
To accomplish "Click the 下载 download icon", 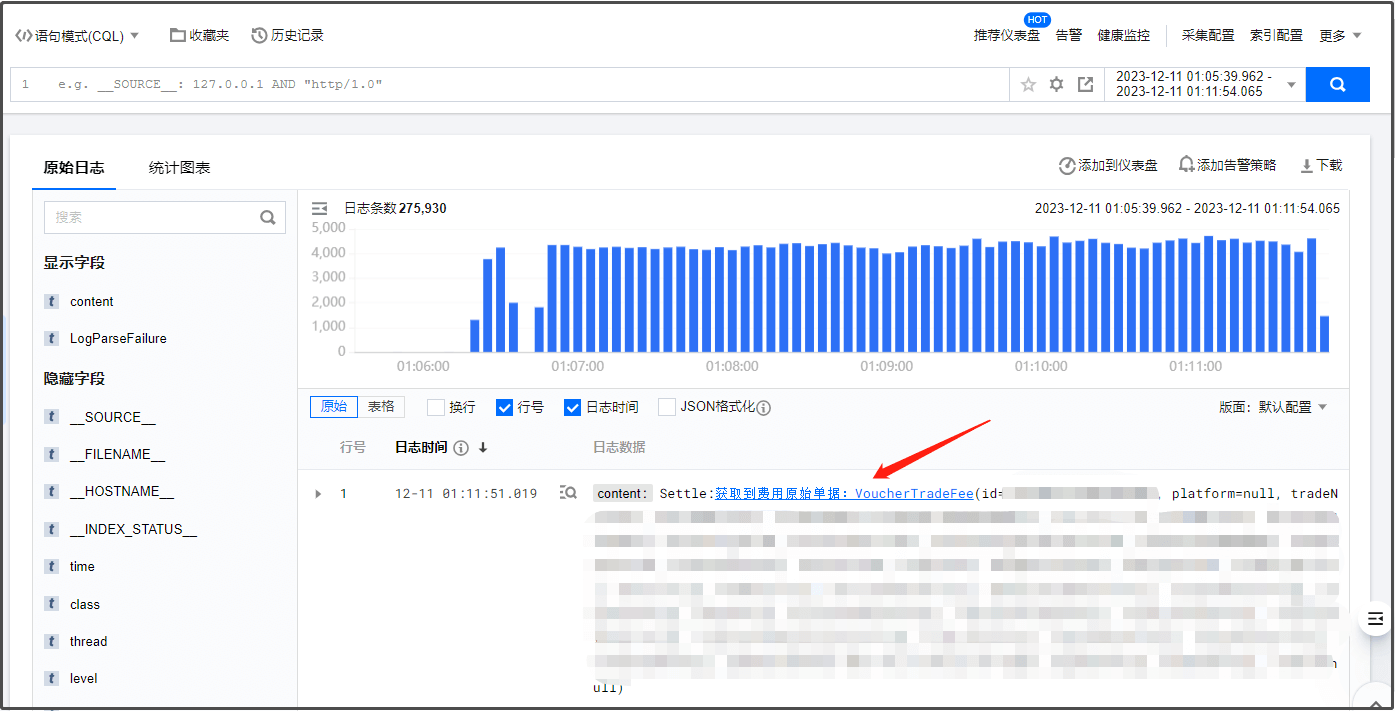I will pyautogui.click(x=1306, y=166).
